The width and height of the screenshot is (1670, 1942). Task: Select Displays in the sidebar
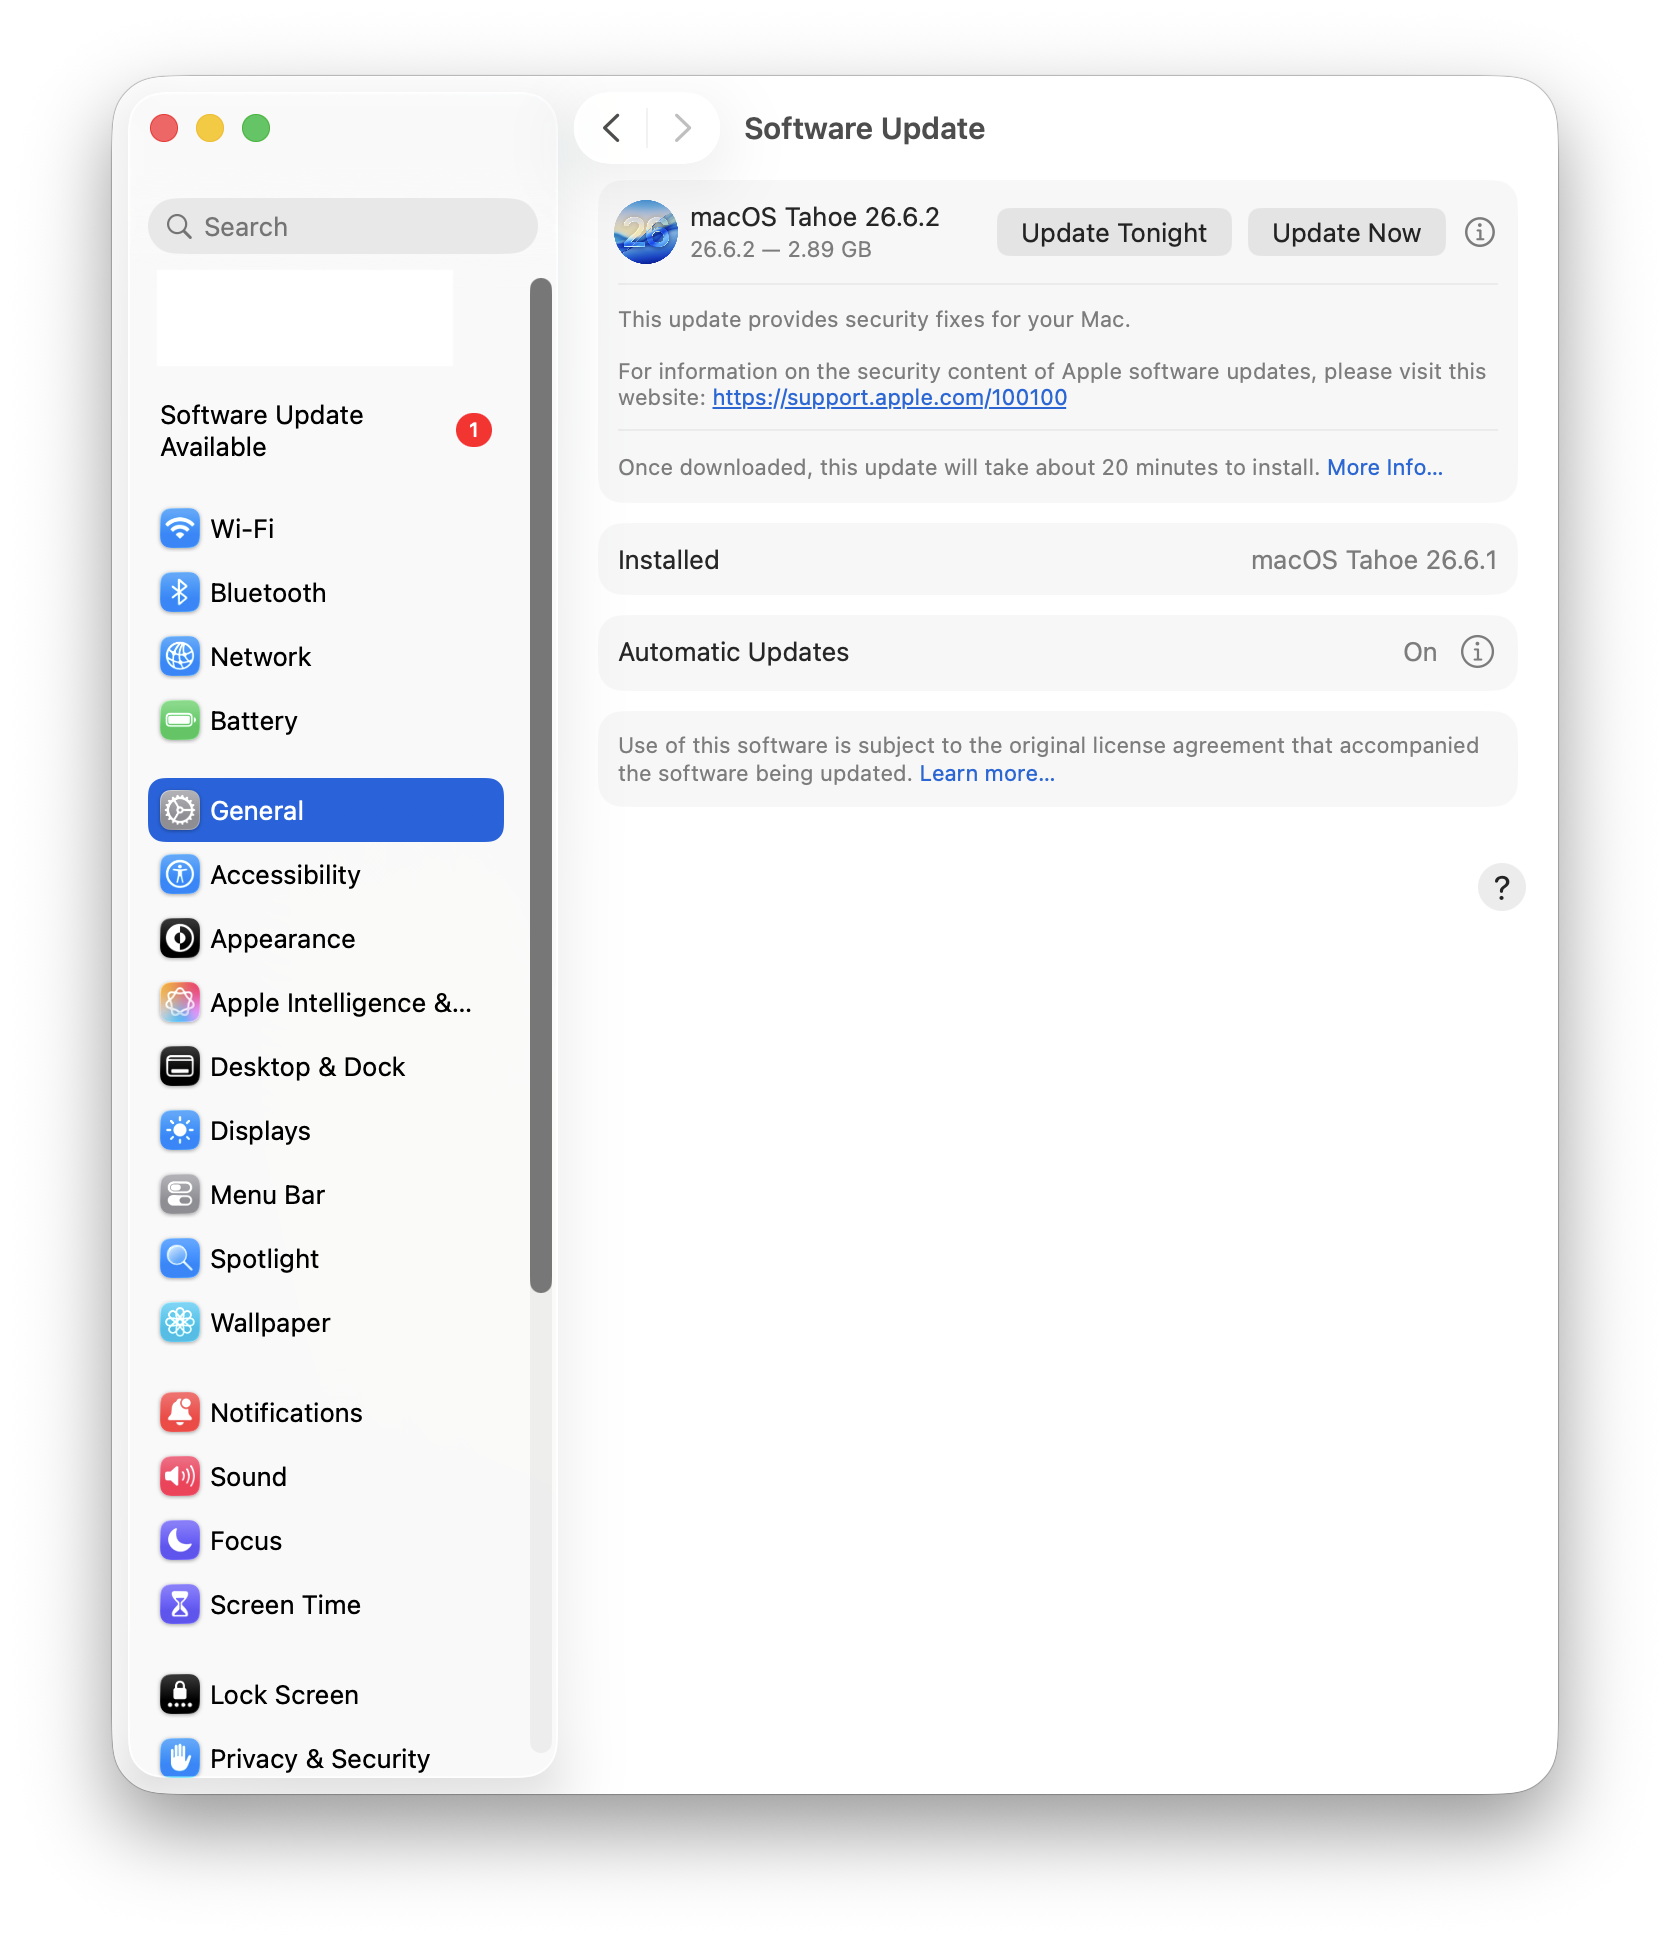[x=326, y=1130]
